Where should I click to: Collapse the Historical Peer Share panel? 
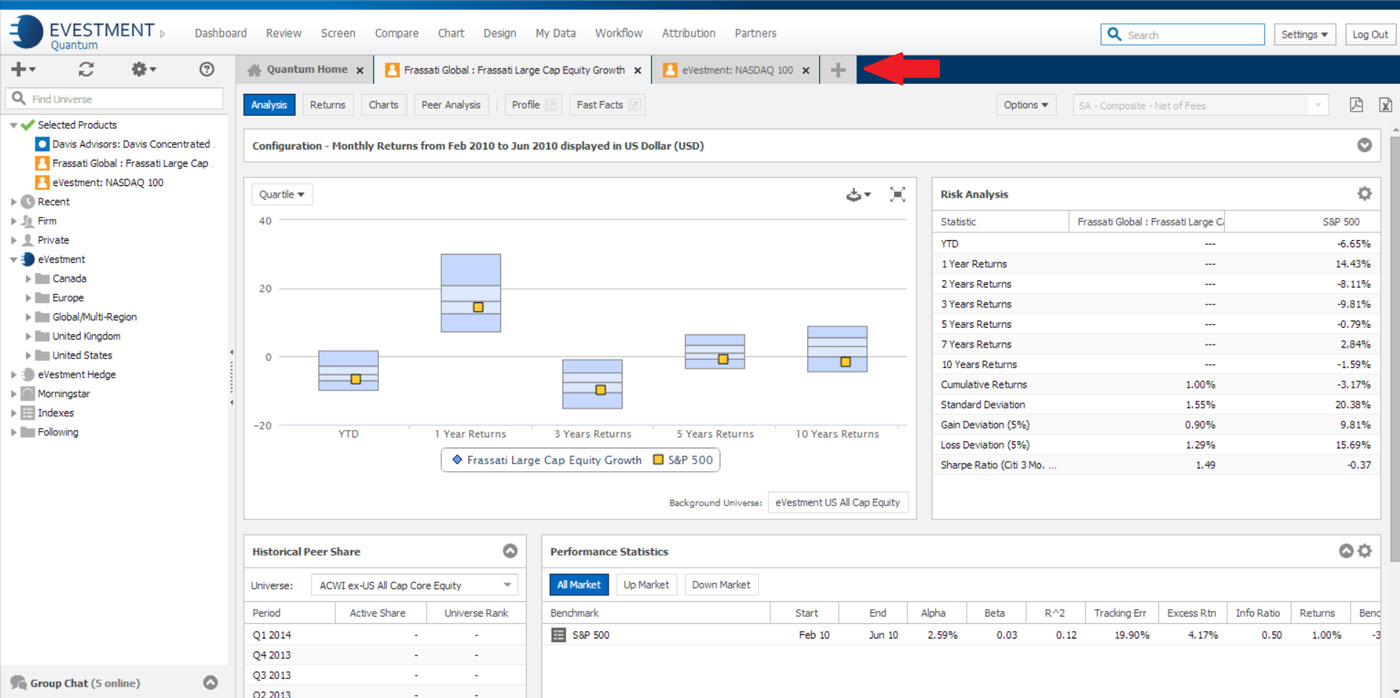click(x=510, y=551)
